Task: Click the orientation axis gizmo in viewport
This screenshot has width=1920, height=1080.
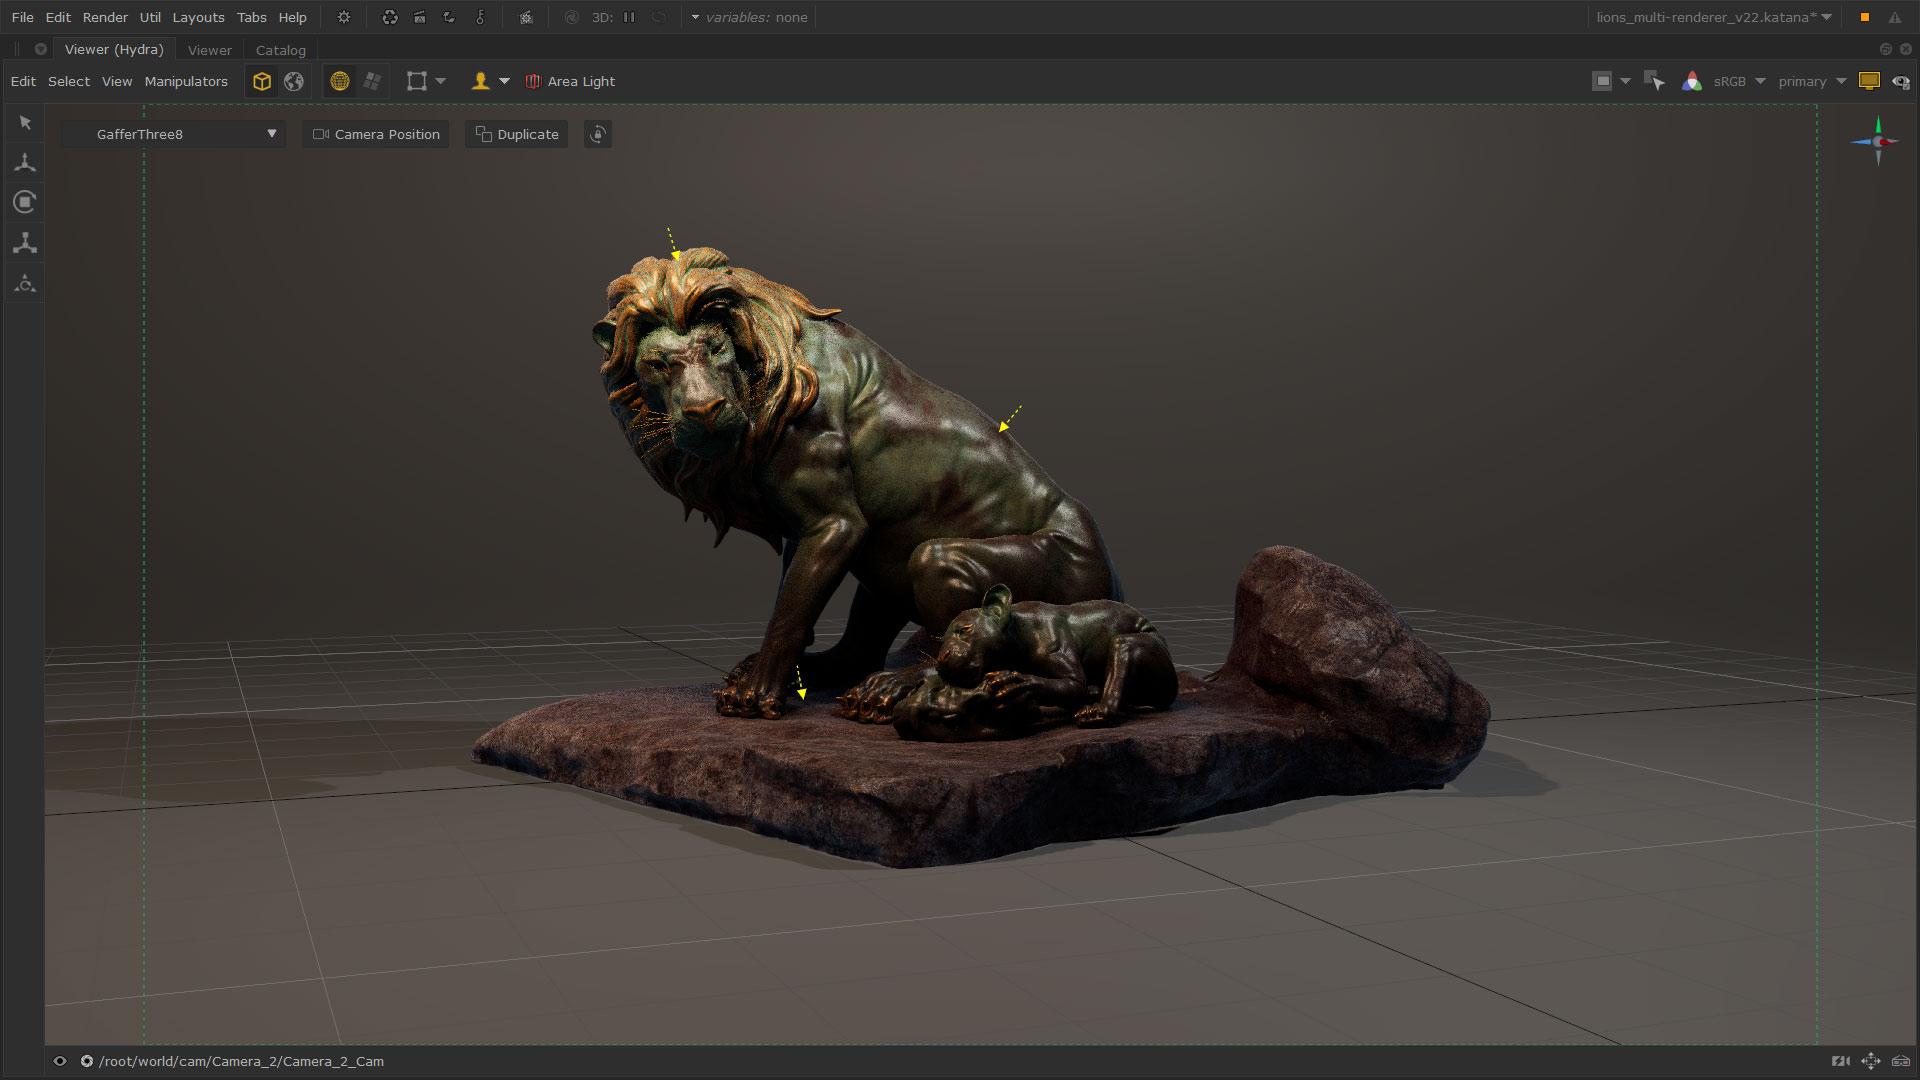Action: [x=1877, y=141]
